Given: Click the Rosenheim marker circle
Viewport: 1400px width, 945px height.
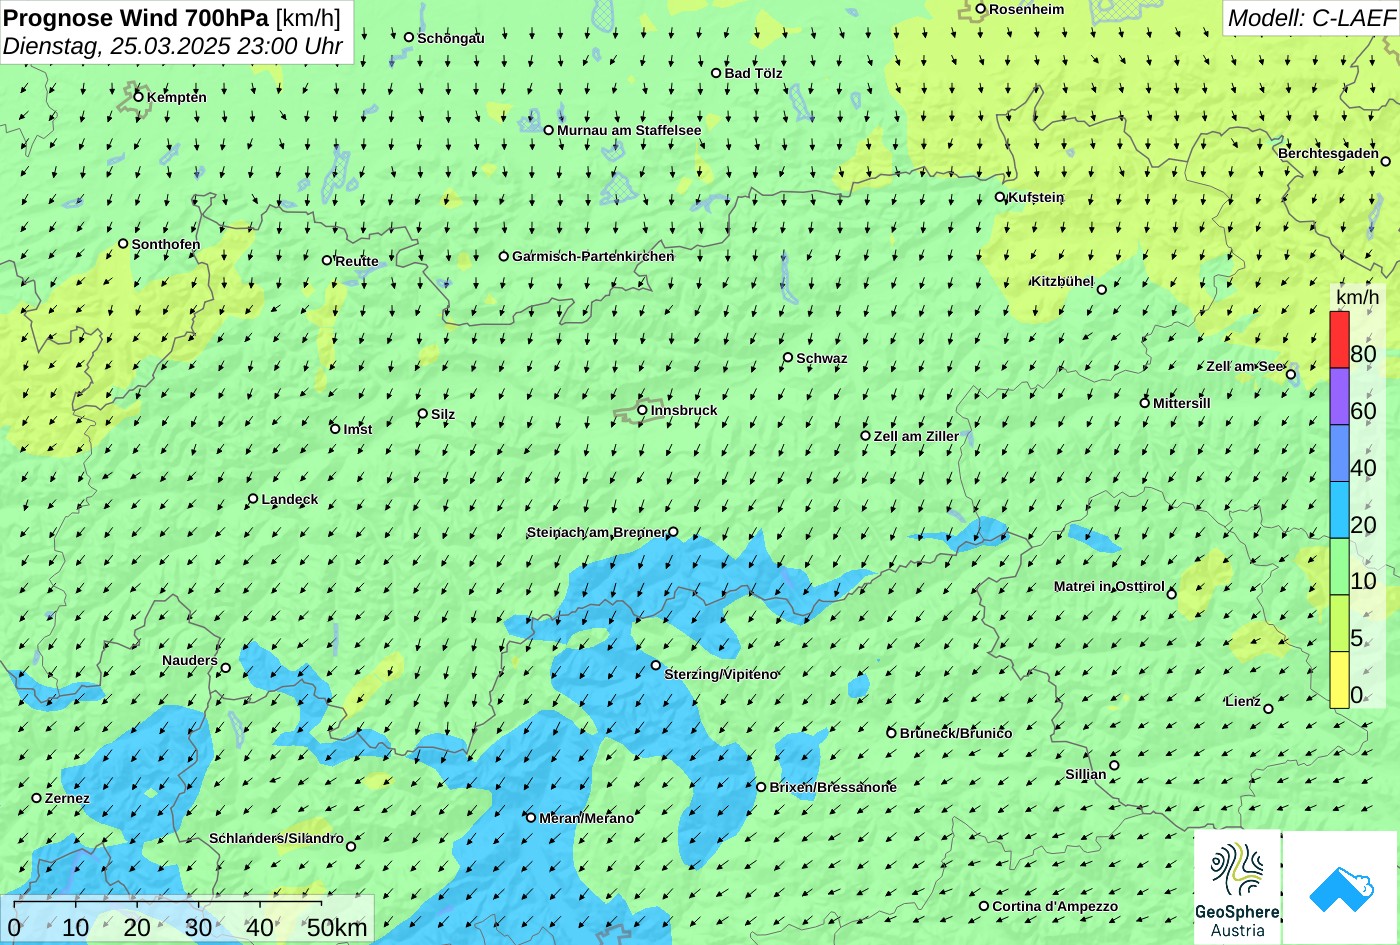Looking at the screenshot, I should click(981, 9).
